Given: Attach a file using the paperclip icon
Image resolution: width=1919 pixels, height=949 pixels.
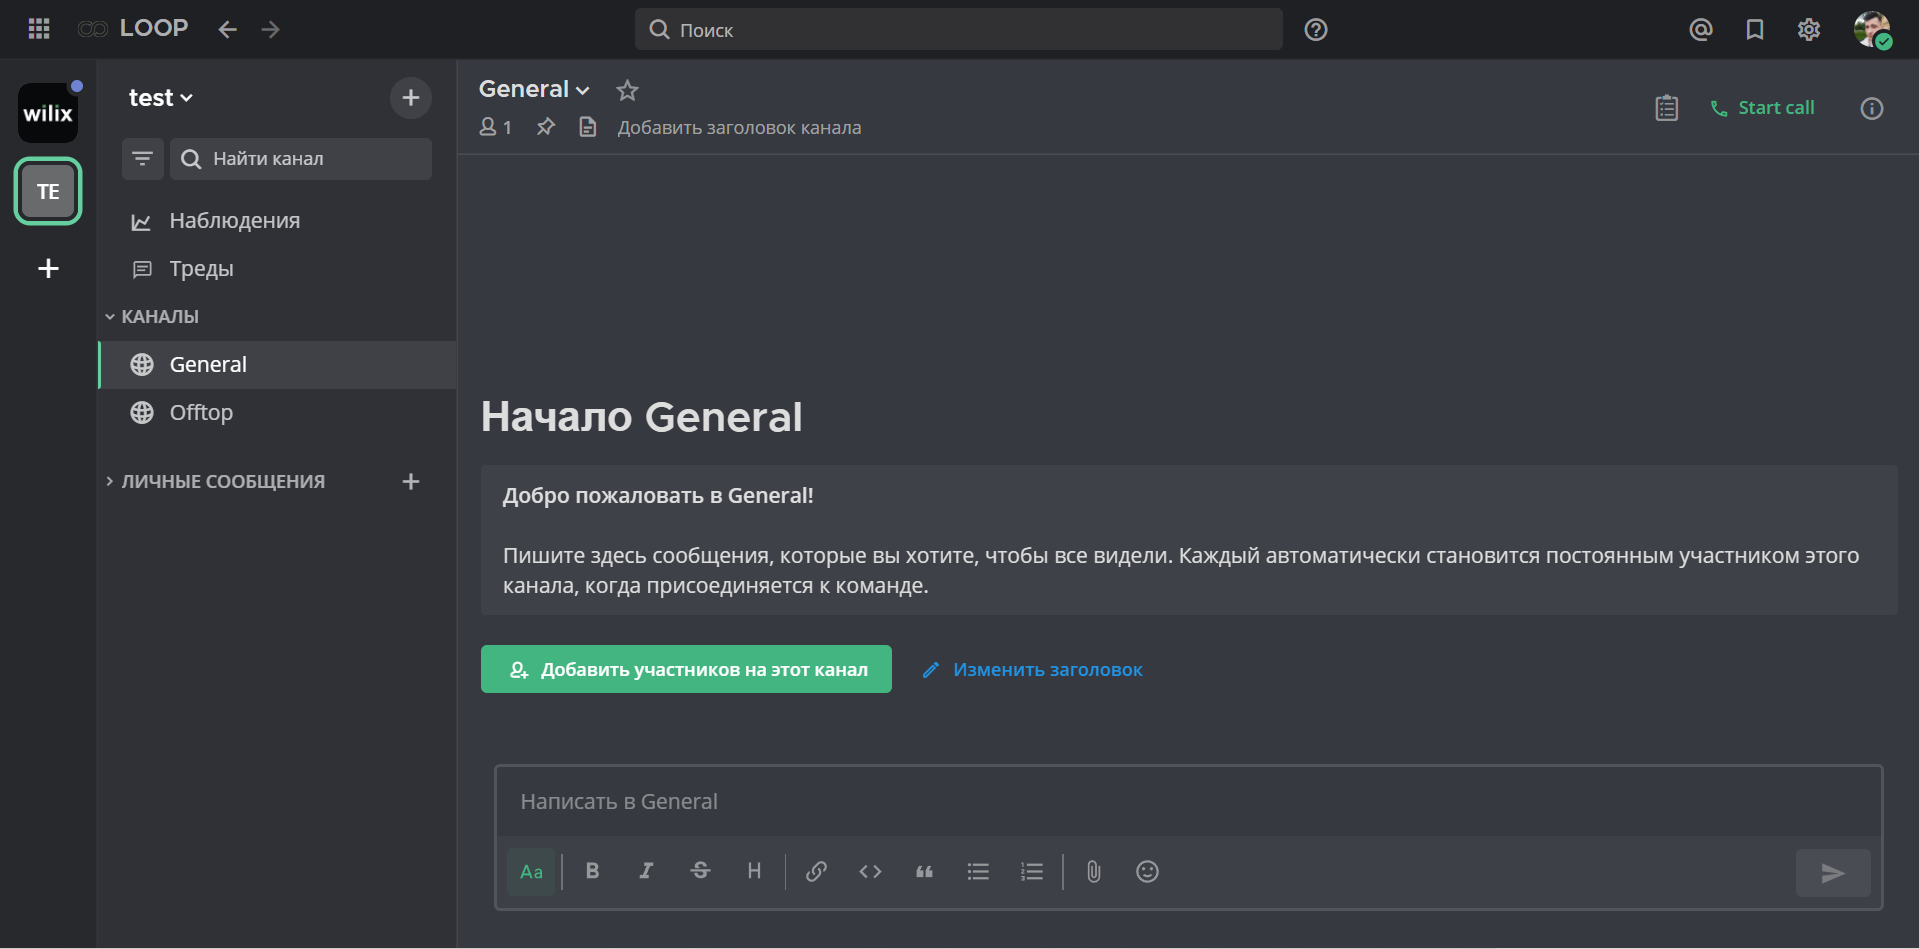Looking at the screenshot, I should pyautogui.click(x=1093, y=871).
